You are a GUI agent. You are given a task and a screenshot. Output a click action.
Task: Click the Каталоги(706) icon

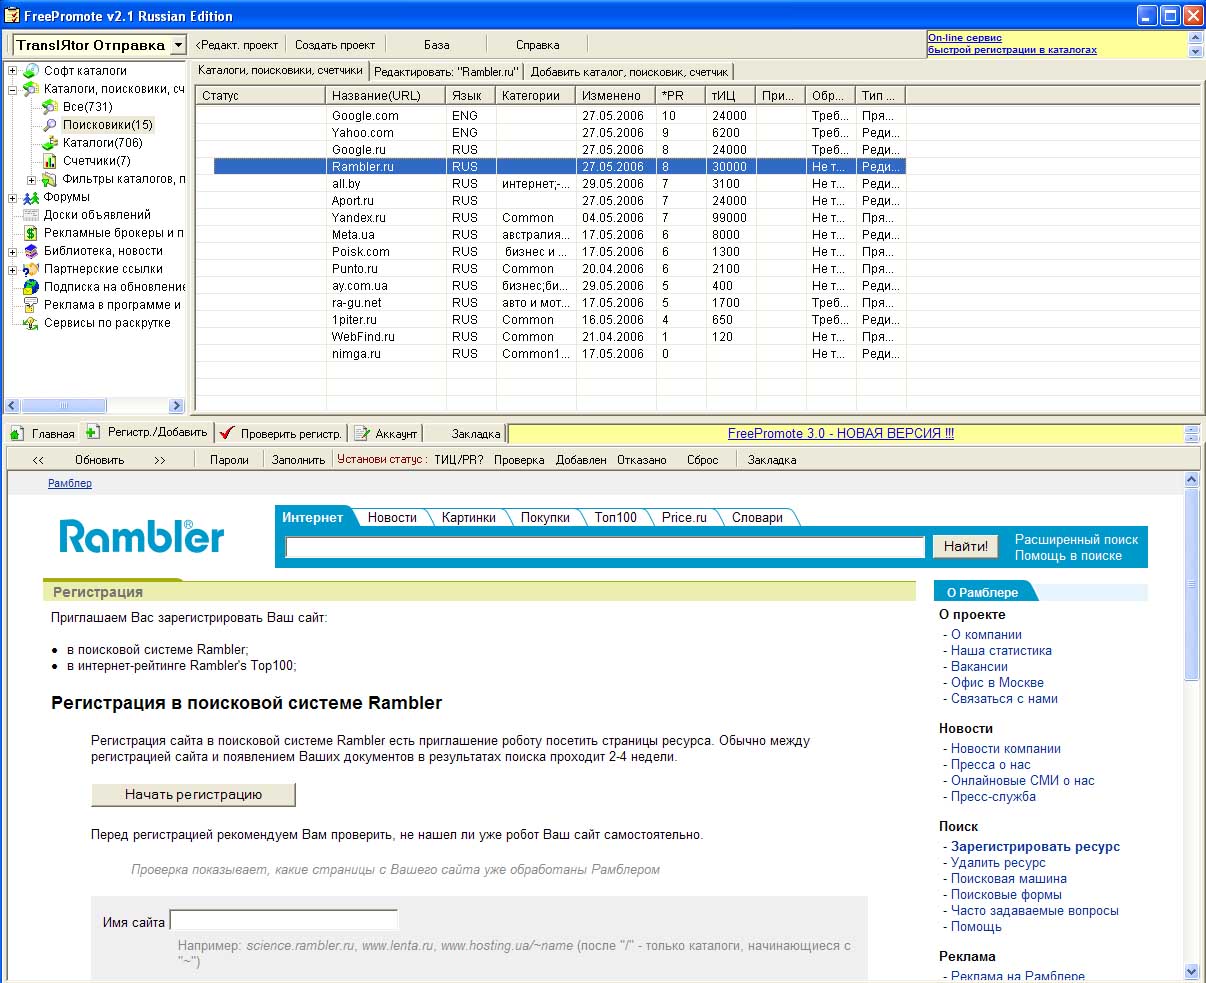click(50, 143)
